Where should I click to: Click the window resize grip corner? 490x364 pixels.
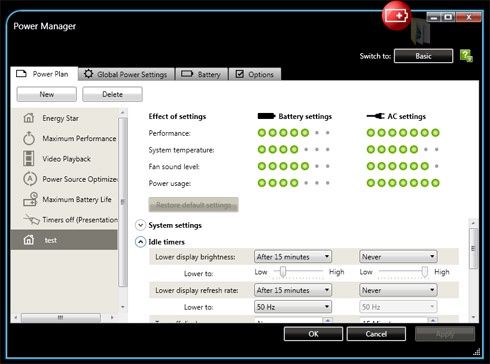[x=477, y=351]
